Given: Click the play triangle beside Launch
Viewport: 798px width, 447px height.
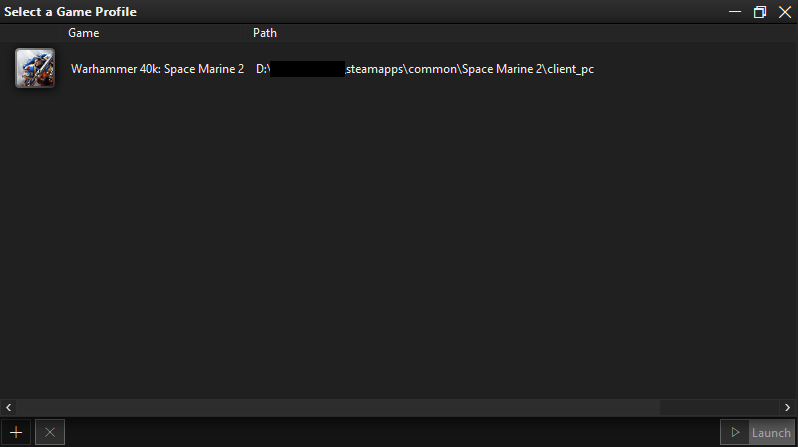Looking at the screenshot, I should pos(735,432).
